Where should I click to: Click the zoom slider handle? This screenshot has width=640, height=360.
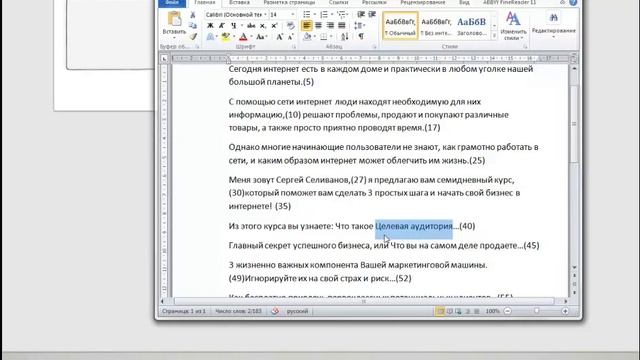click(x=536, y=311)
